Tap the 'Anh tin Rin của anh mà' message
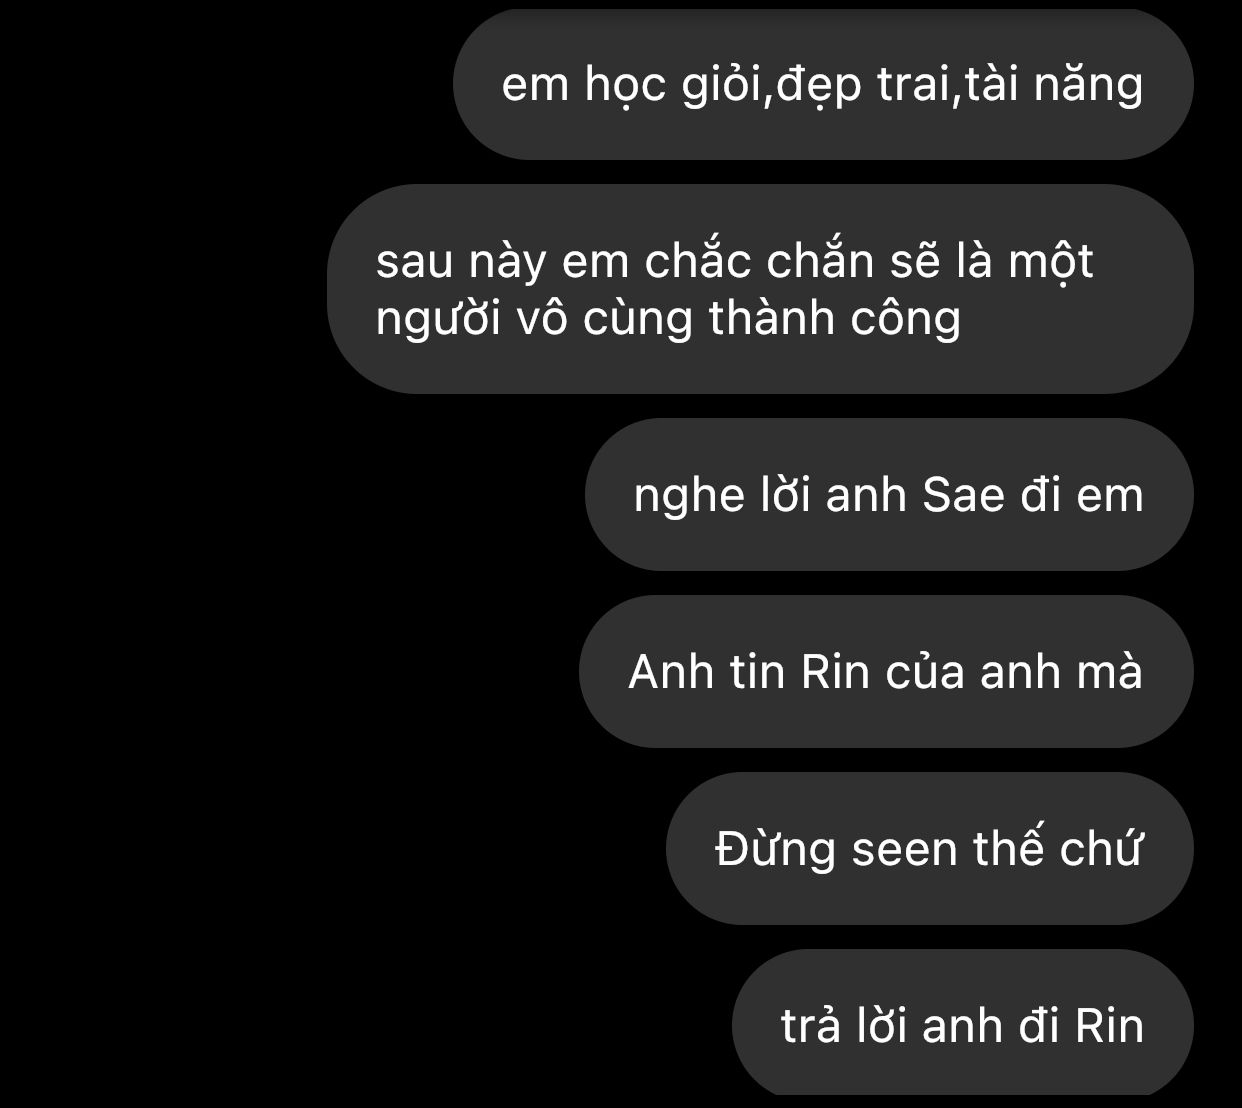This screenshot has width=1242, height=1108. point(886,672)
